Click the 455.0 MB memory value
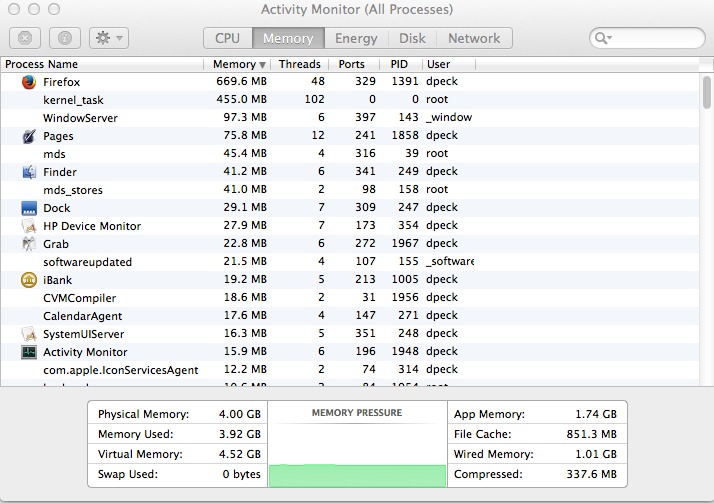Screen dimensions: 714x503 (x=241, y=99)
